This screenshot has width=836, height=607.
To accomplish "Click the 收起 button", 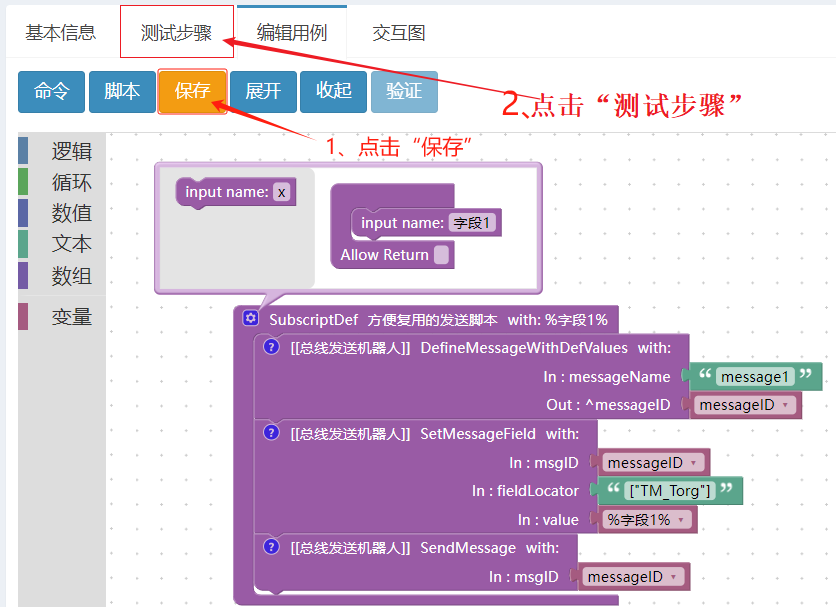I will click(x=333, y=92).
